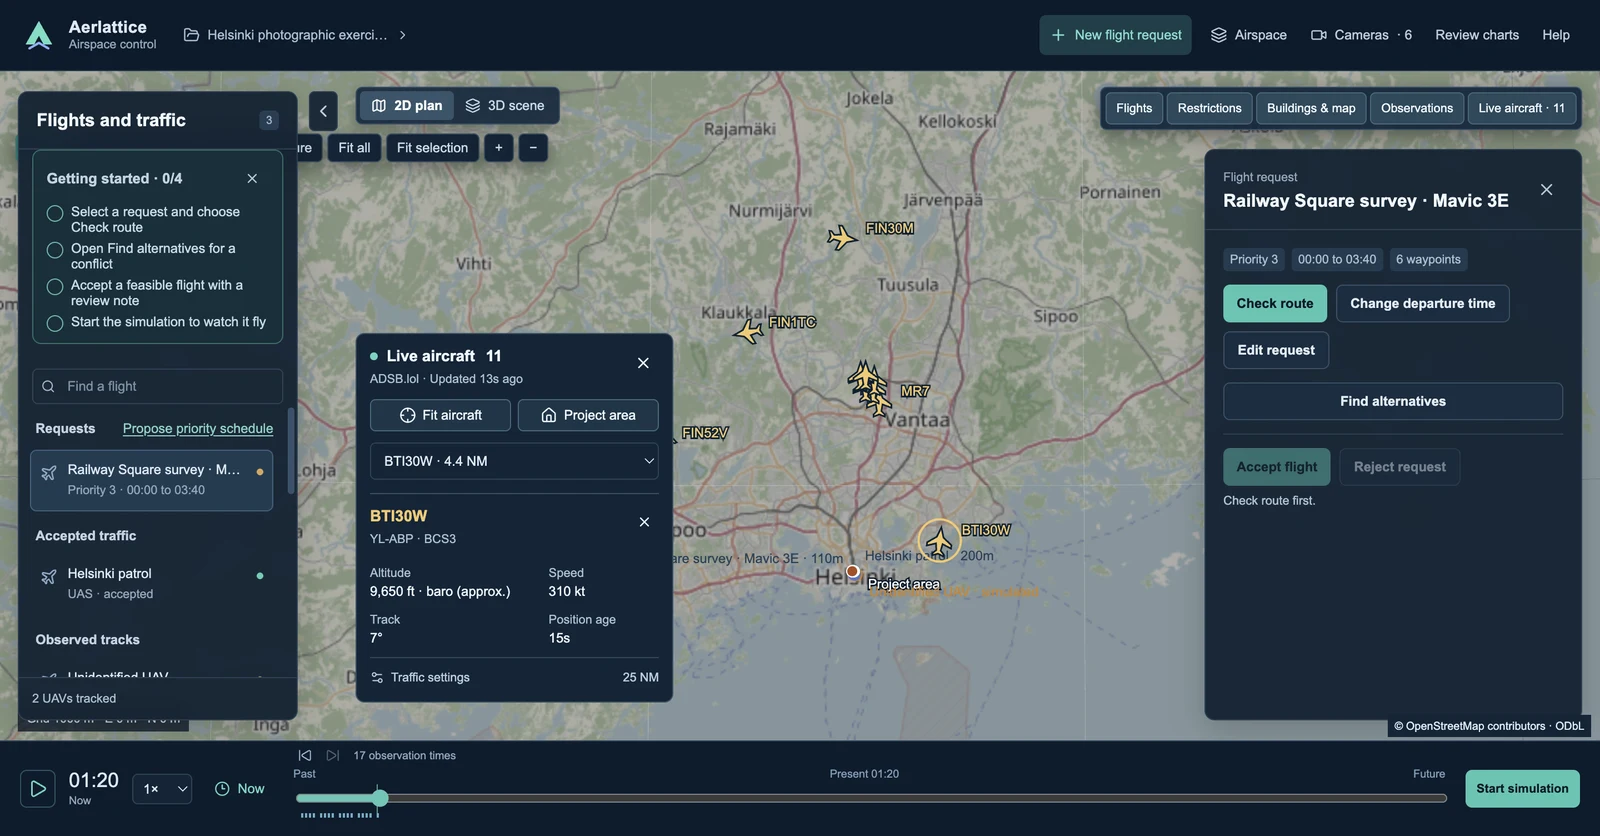Switch to 2D plan view
This screenshot has width=1600, height=836.
point(407,106)
